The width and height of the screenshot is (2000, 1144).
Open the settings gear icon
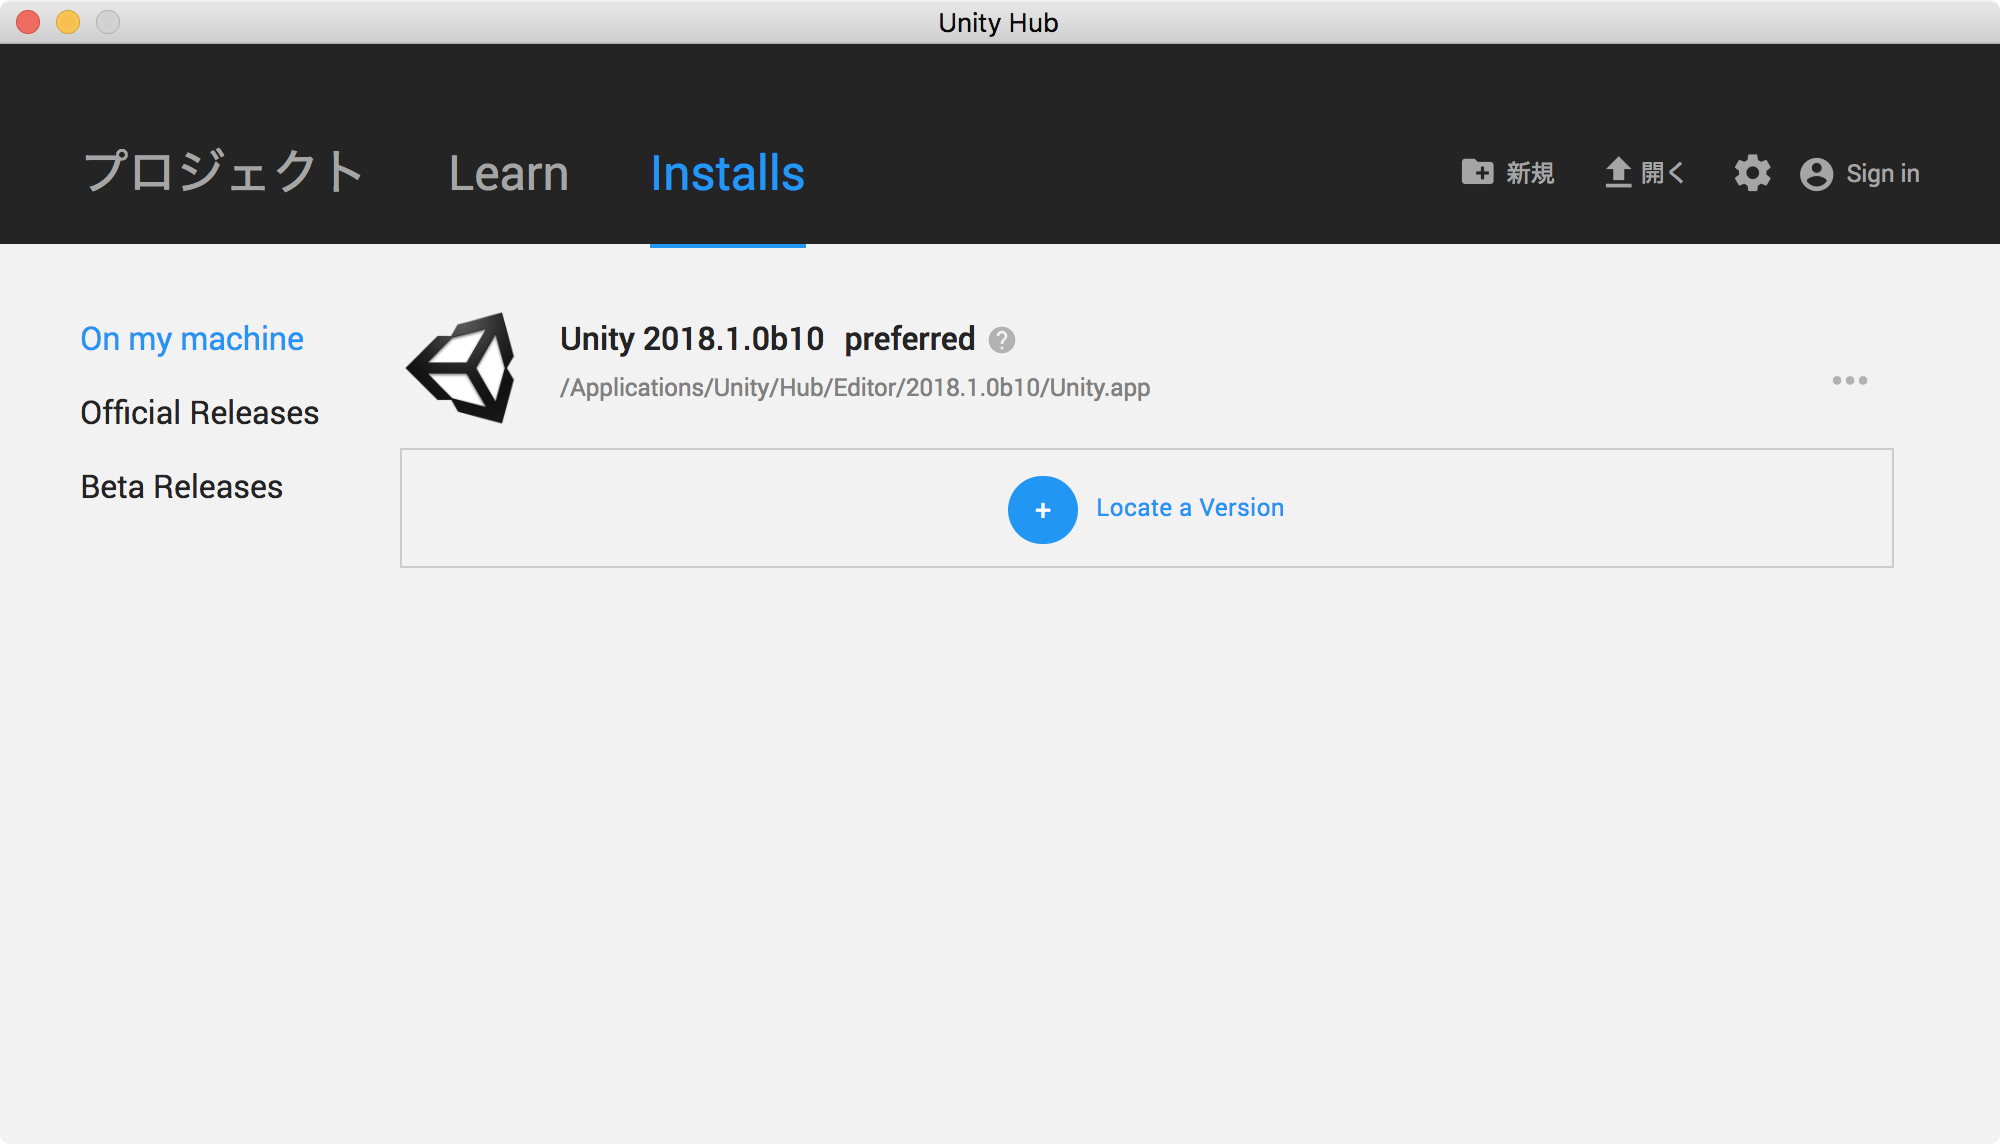pyautogui.click(x=1752, y=173)
